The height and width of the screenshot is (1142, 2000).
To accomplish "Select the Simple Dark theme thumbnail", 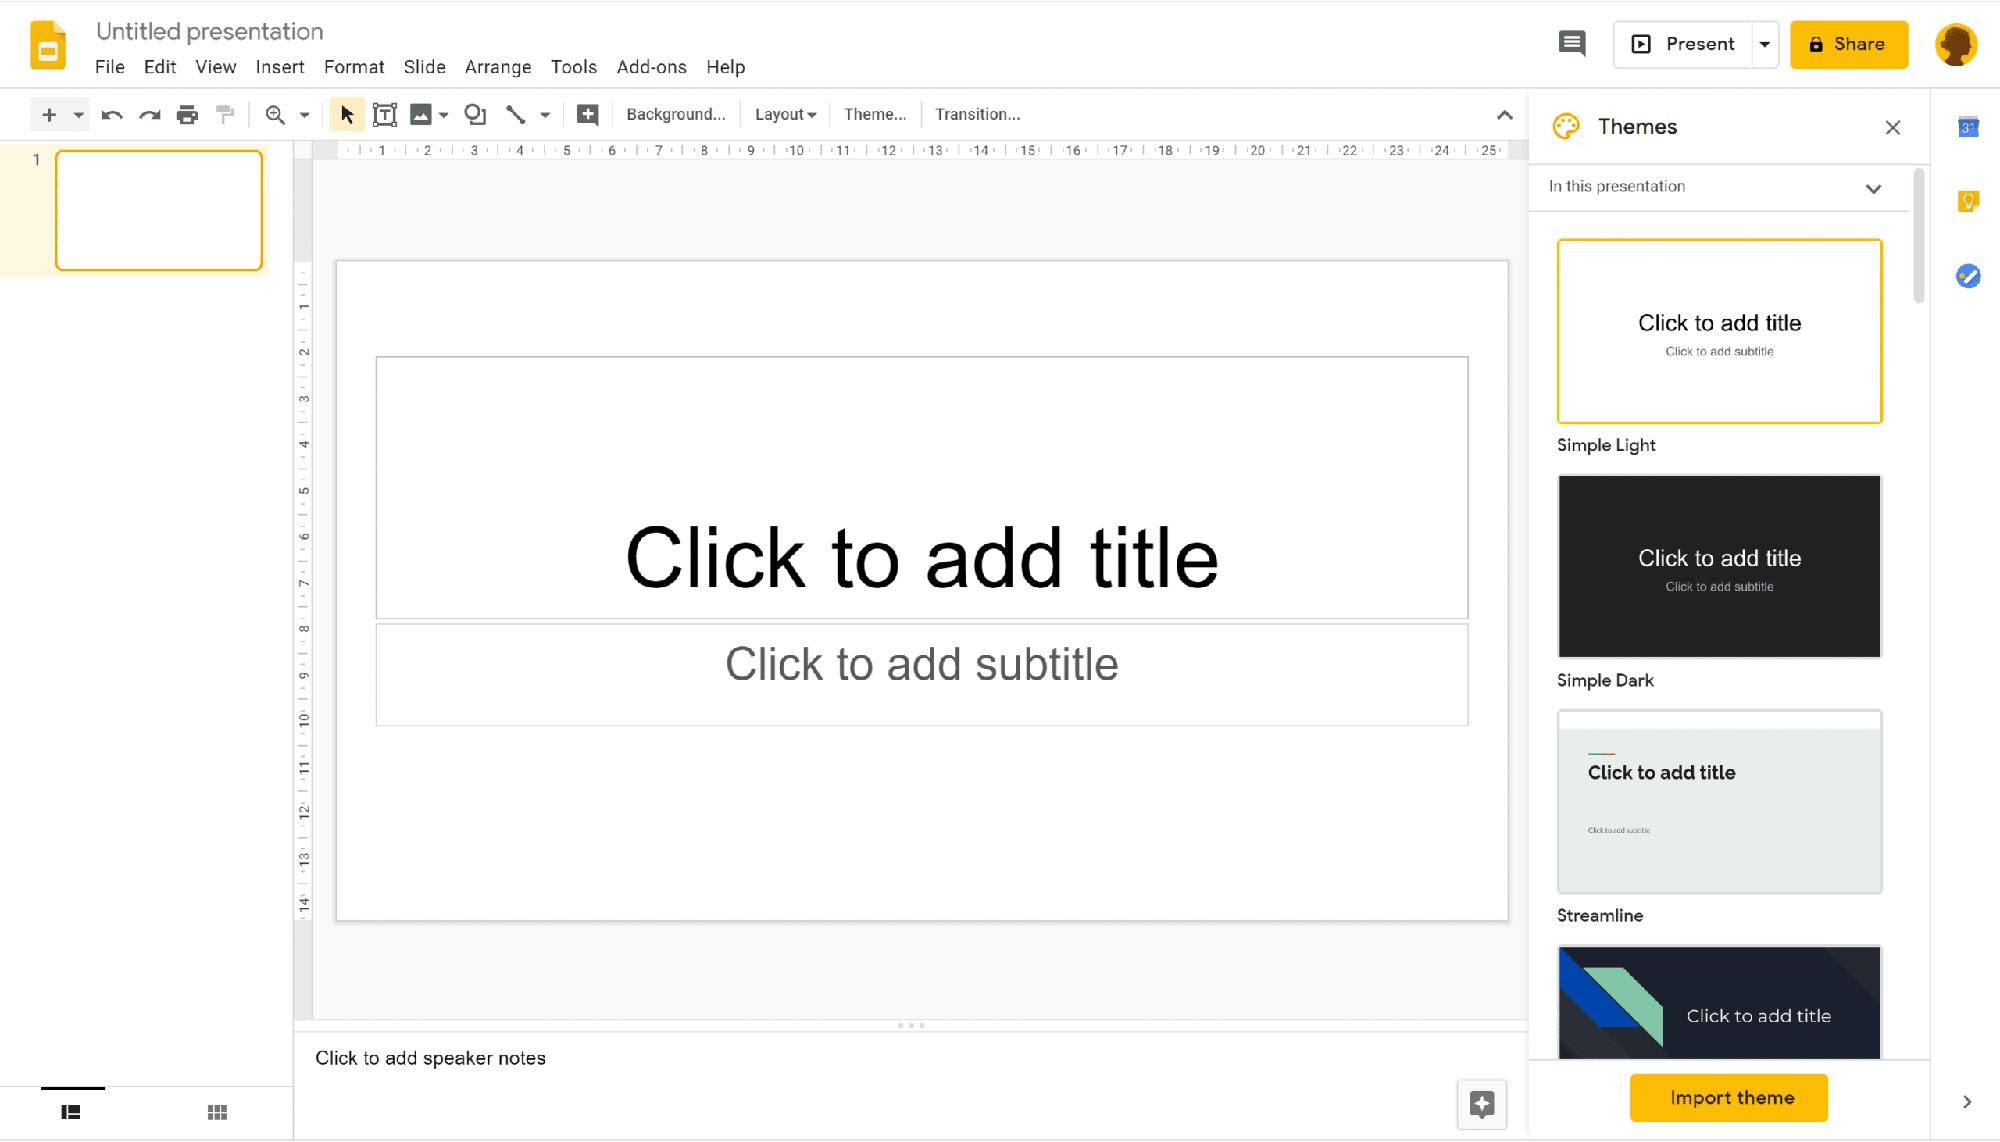I will (x=1718, y=566).
